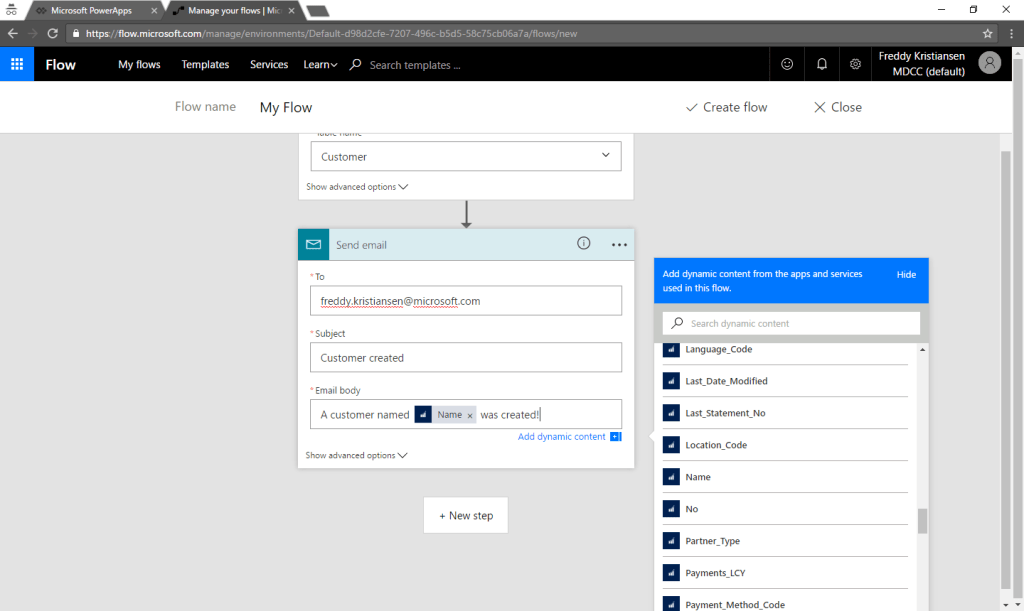This screenshot has height=611, width=1024.
Task: Click the icon beside No field
Action: pyautogui.click(x=671, y=509)
